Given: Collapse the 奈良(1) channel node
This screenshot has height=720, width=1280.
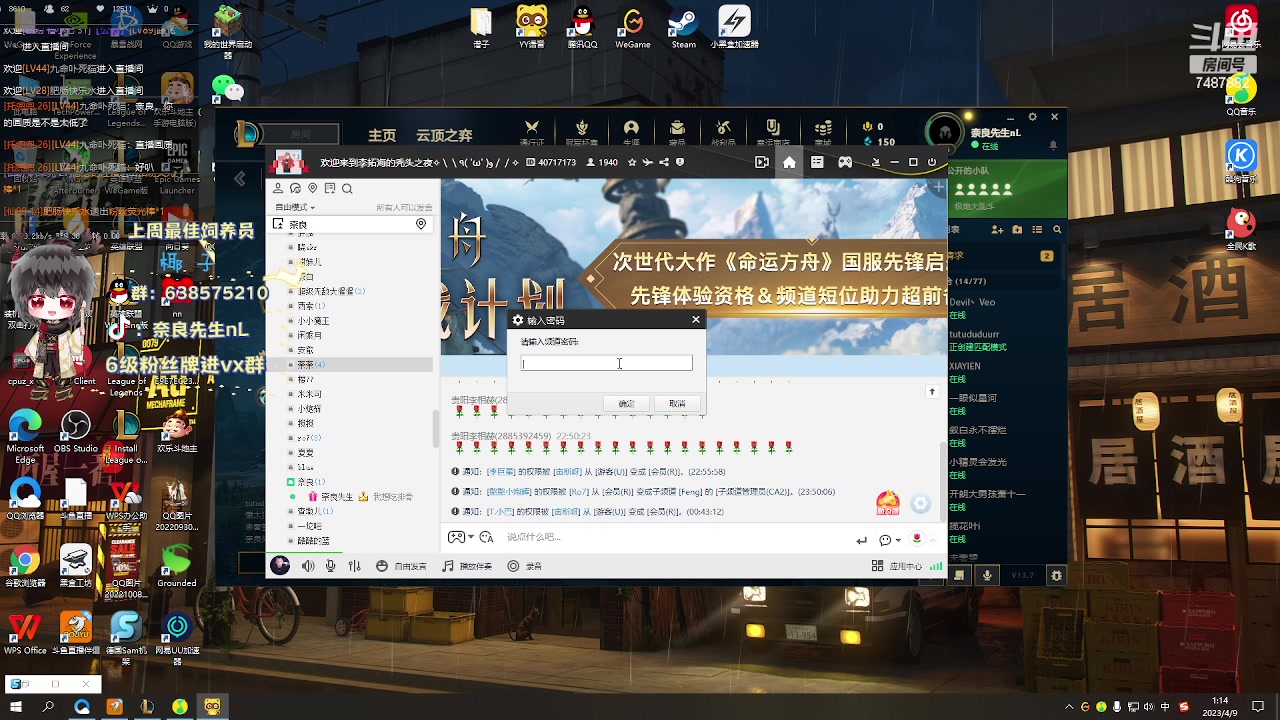Looking at the screenshot, I should pos(291,482).
